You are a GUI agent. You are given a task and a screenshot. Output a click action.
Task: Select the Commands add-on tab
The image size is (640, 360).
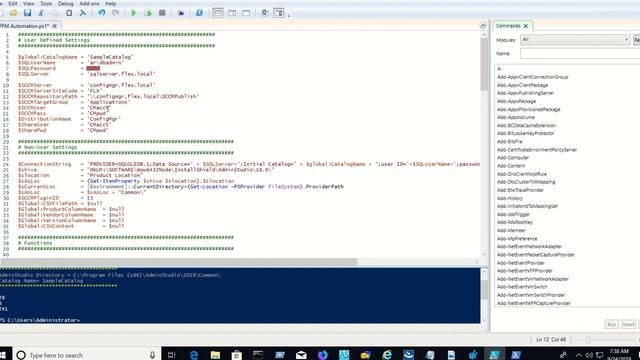508,26
